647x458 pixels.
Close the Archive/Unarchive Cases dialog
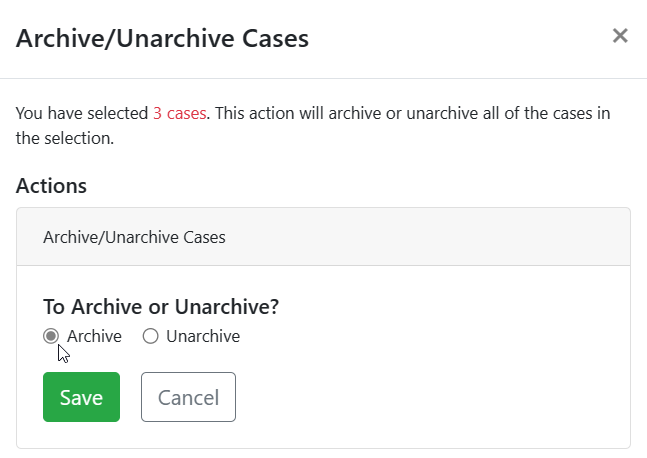[x=620, y=37]
